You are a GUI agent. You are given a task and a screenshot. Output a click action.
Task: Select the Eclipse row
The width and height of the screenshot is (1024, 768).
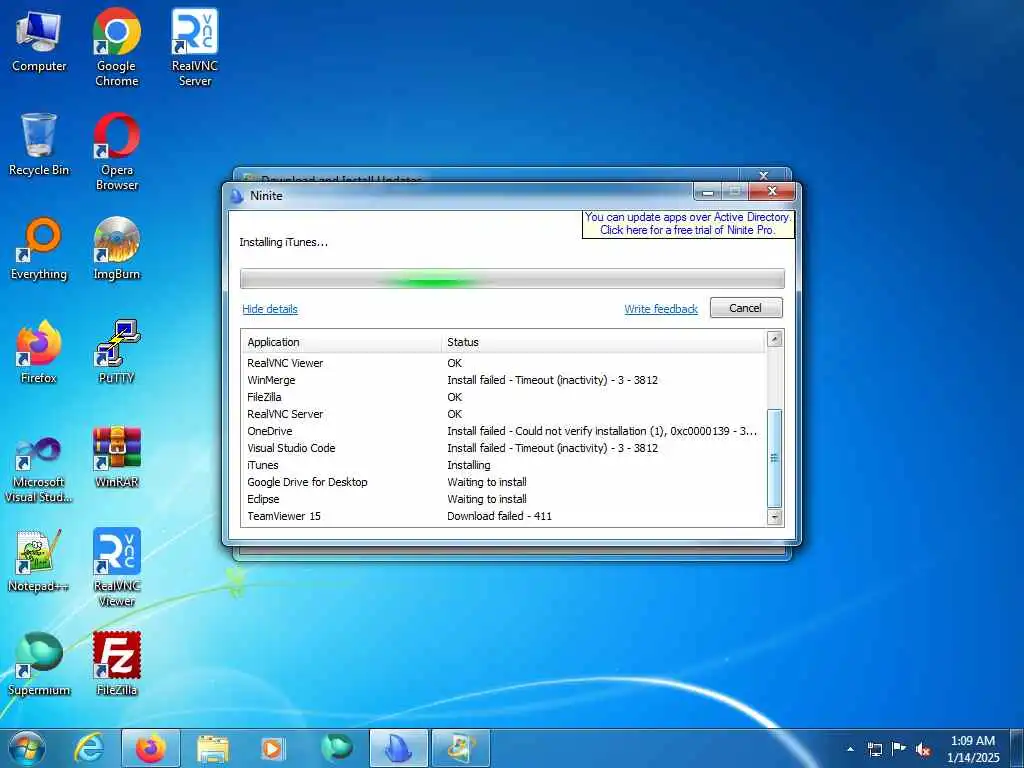point(504,499)
